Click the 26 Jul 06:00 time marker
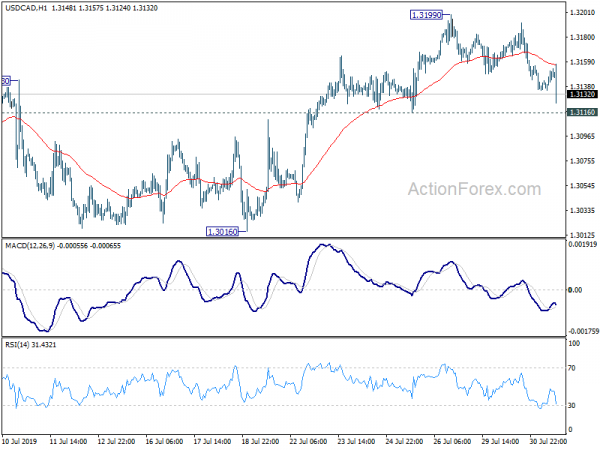600x450 pixels. click(452, 441)
